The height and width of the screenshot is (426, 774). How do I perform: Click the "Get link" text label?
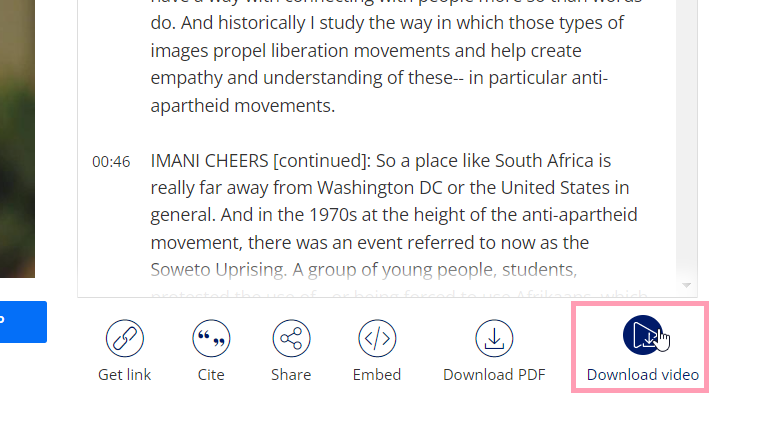125,375
